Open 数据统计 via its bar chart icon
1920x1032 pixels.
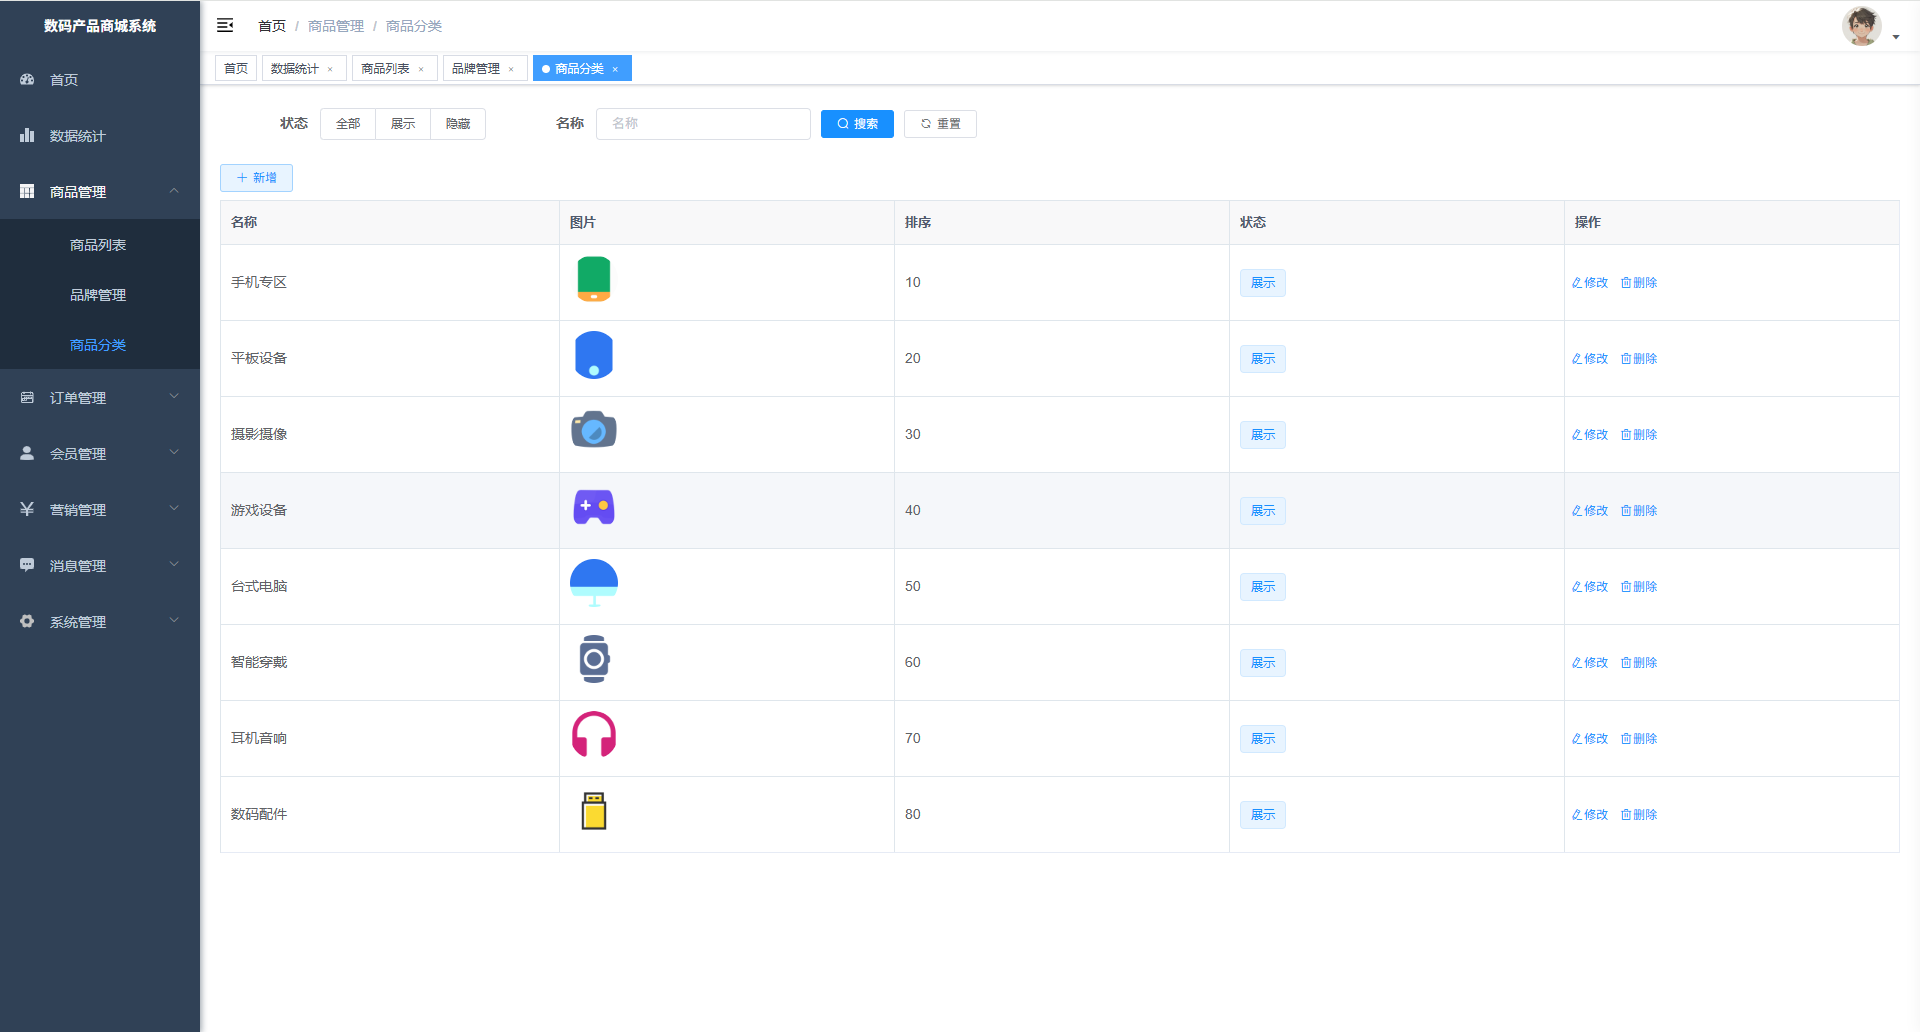pos(27,135)
